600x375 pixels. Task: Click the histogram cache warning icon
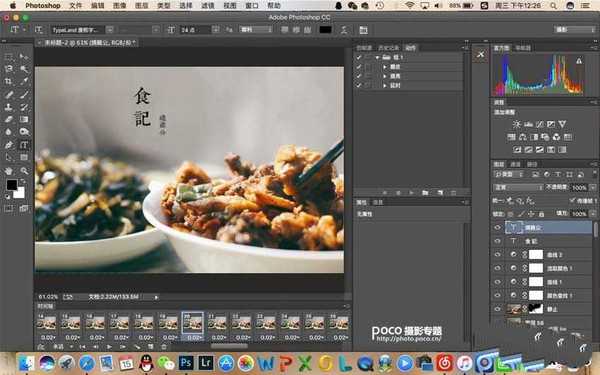click(579, 60)
